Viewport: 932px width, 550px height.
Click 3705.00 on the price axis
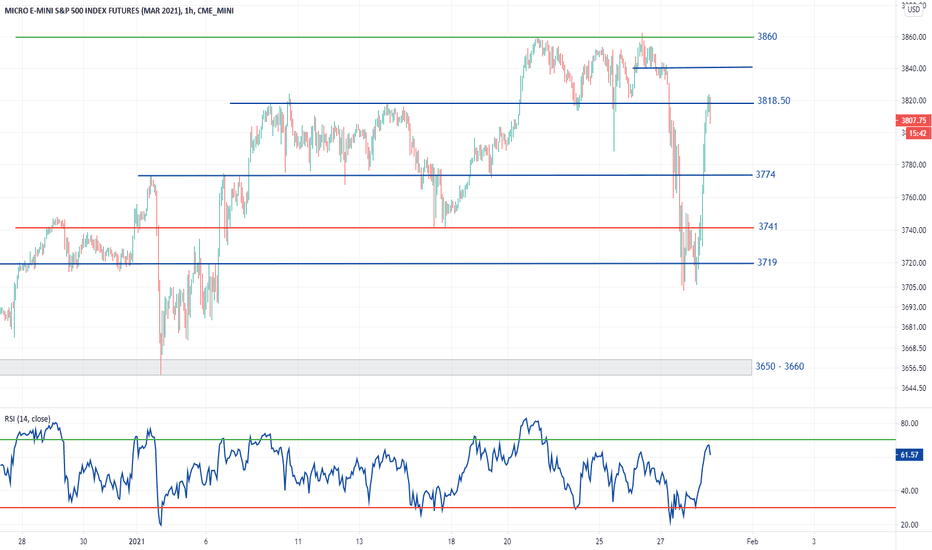pos(914,288)
